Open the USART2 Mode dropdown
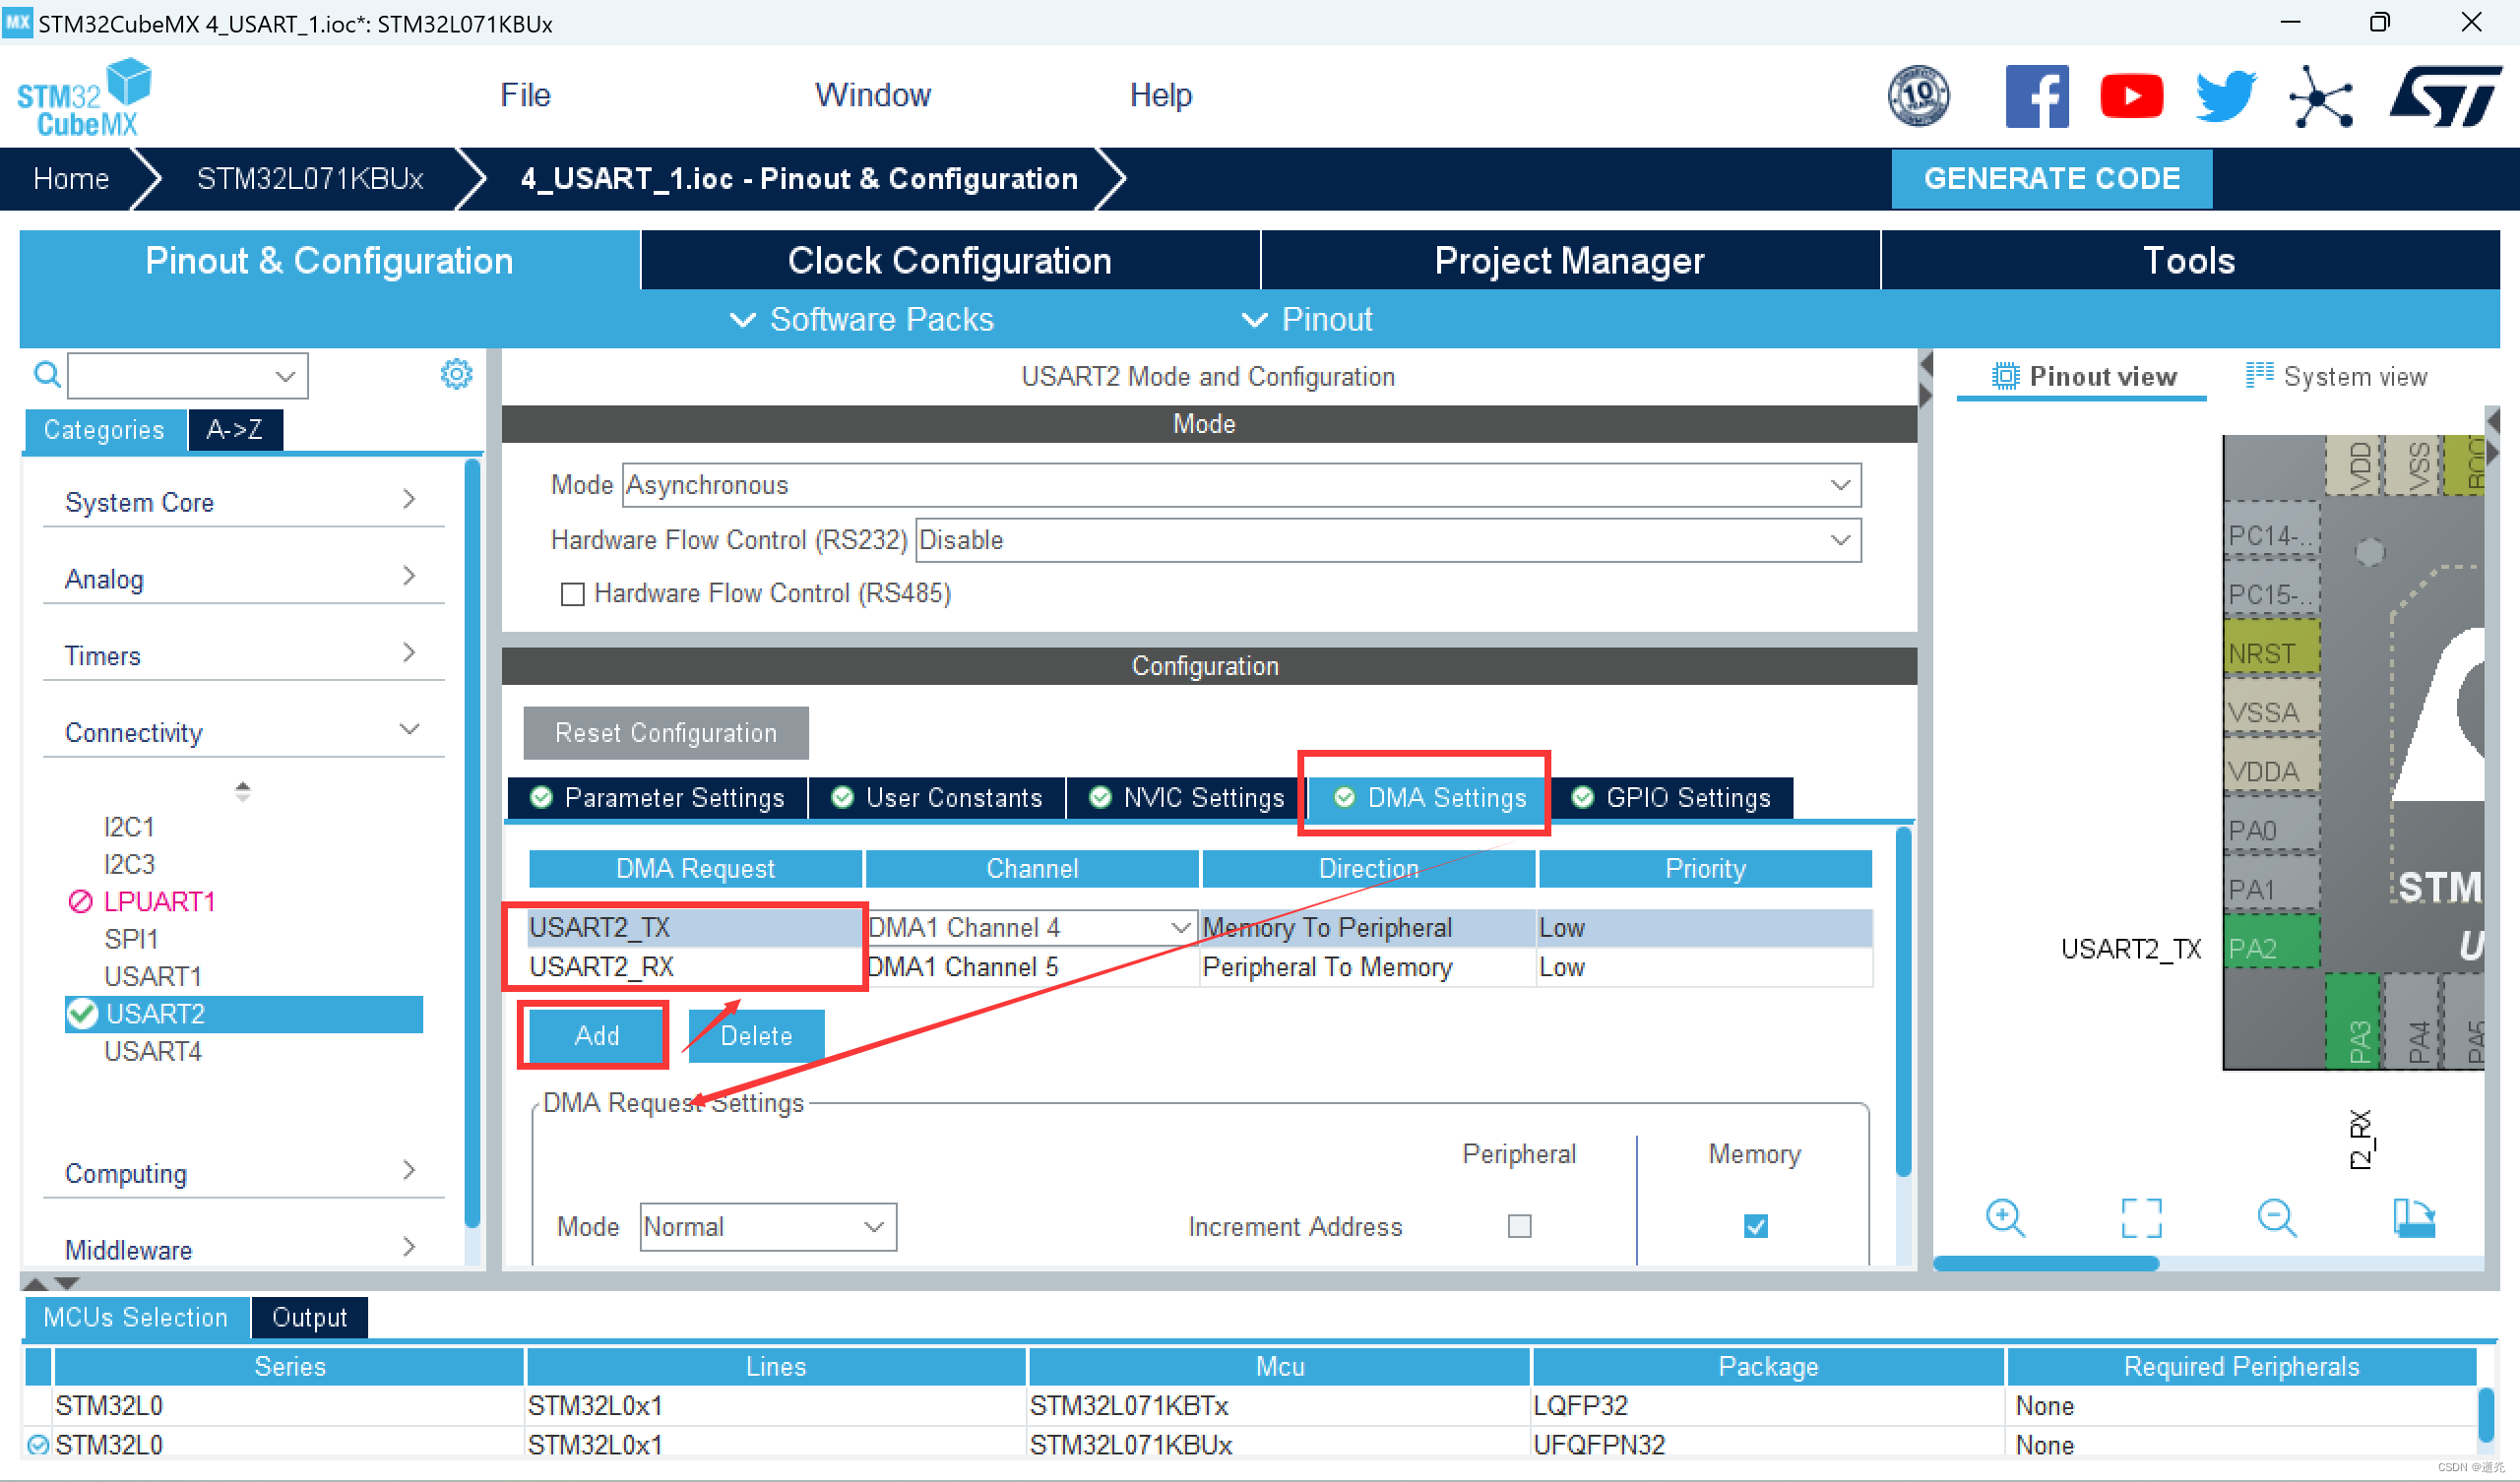This screenshot has height=1482, width=2520. coord(1241,485)
